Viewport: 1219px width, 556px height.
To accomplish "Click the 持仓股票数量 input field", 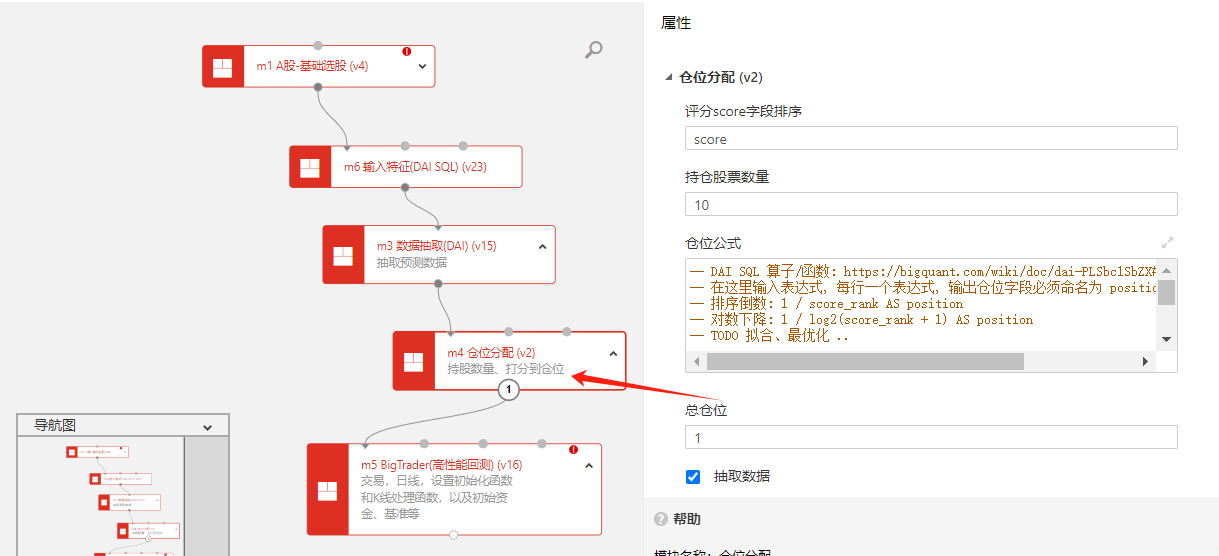I will tap(930, 205).
